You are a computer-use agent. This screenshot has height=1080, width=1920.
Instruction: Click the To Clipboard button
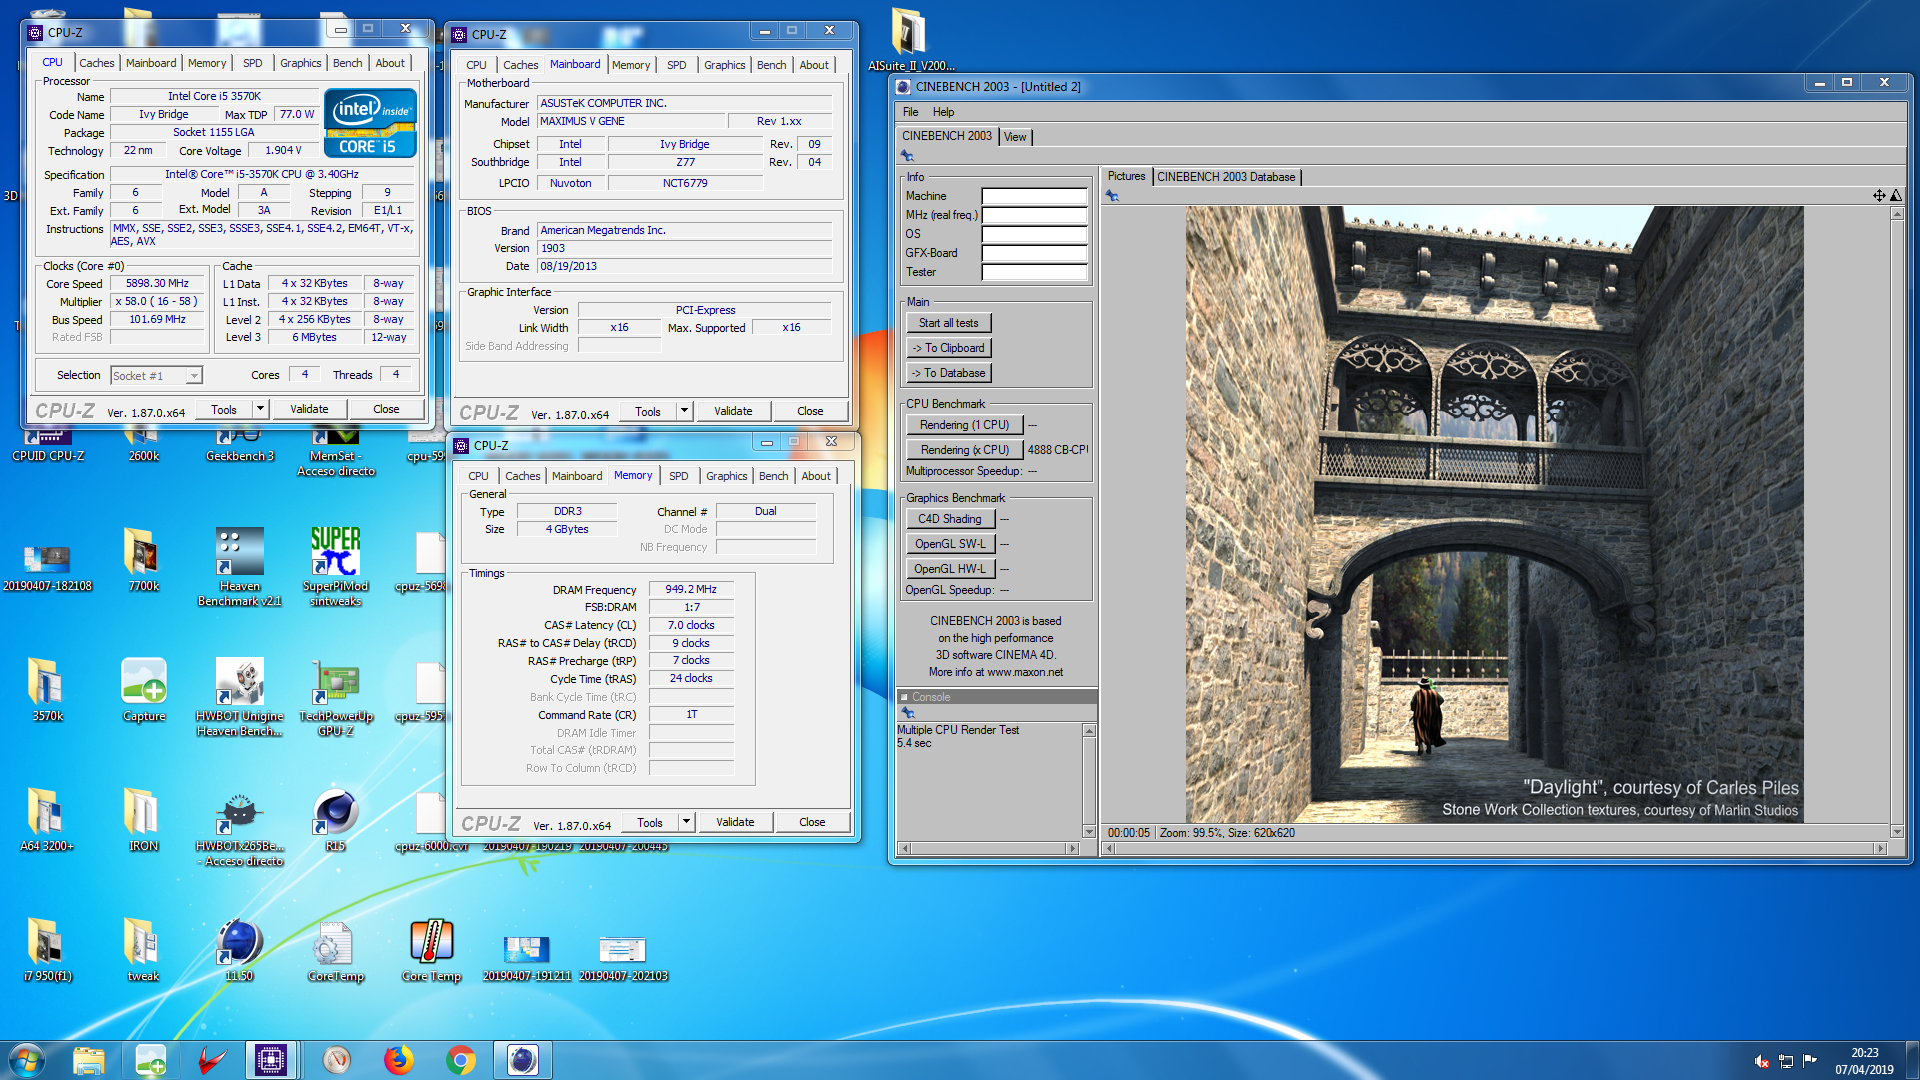tap(948, 348)
